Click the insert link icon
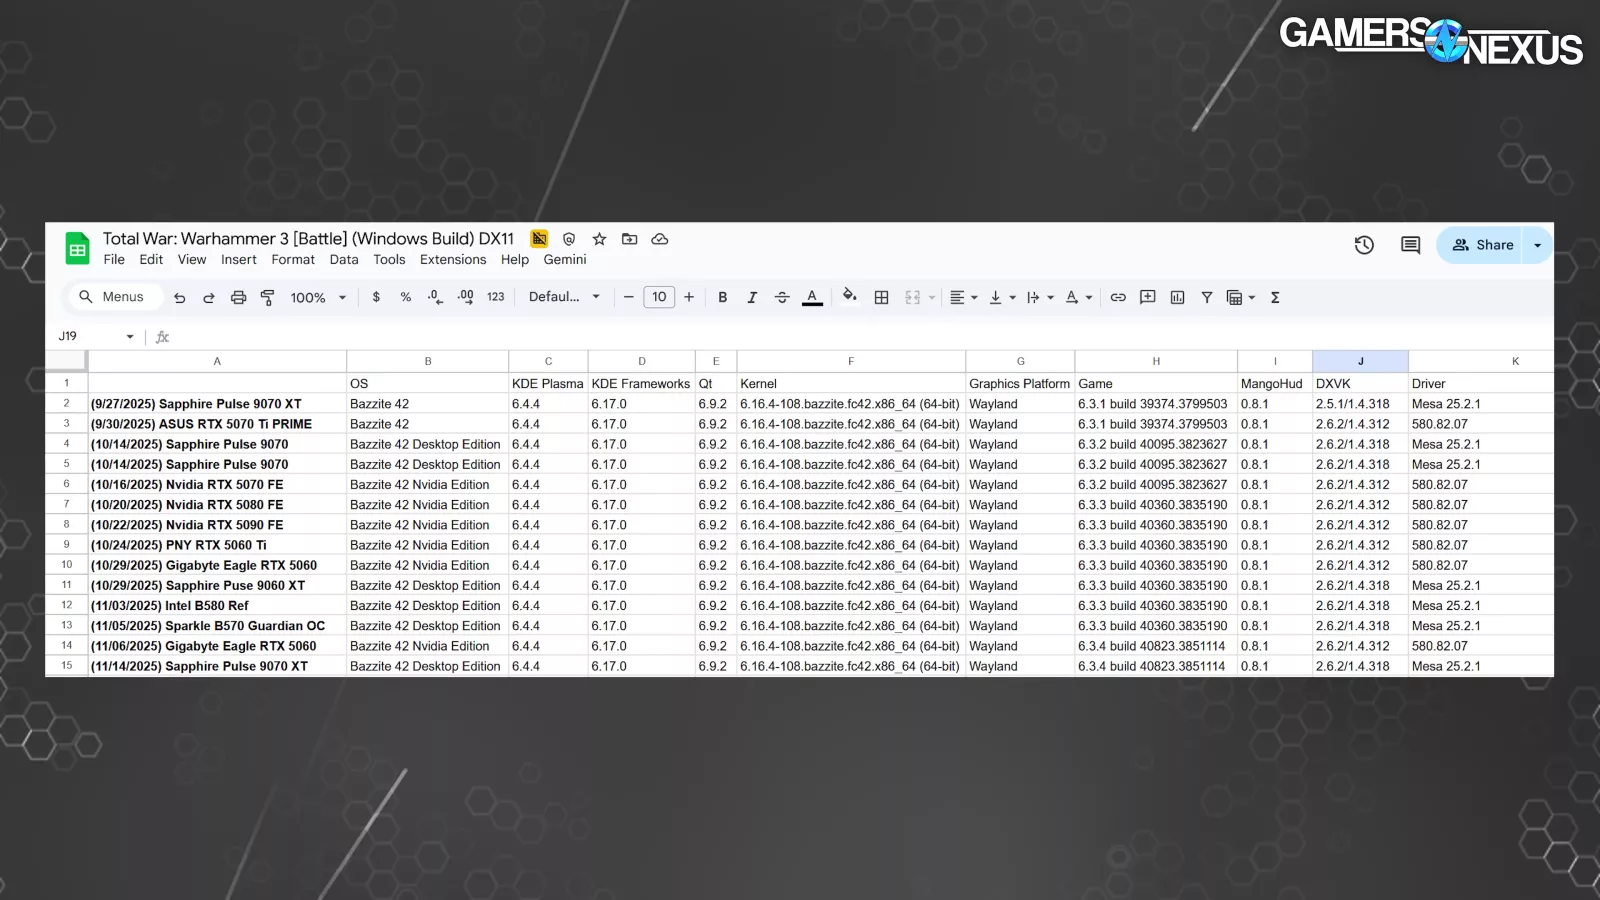This screenshot has height=900, width=1600. click(1118, 297)
